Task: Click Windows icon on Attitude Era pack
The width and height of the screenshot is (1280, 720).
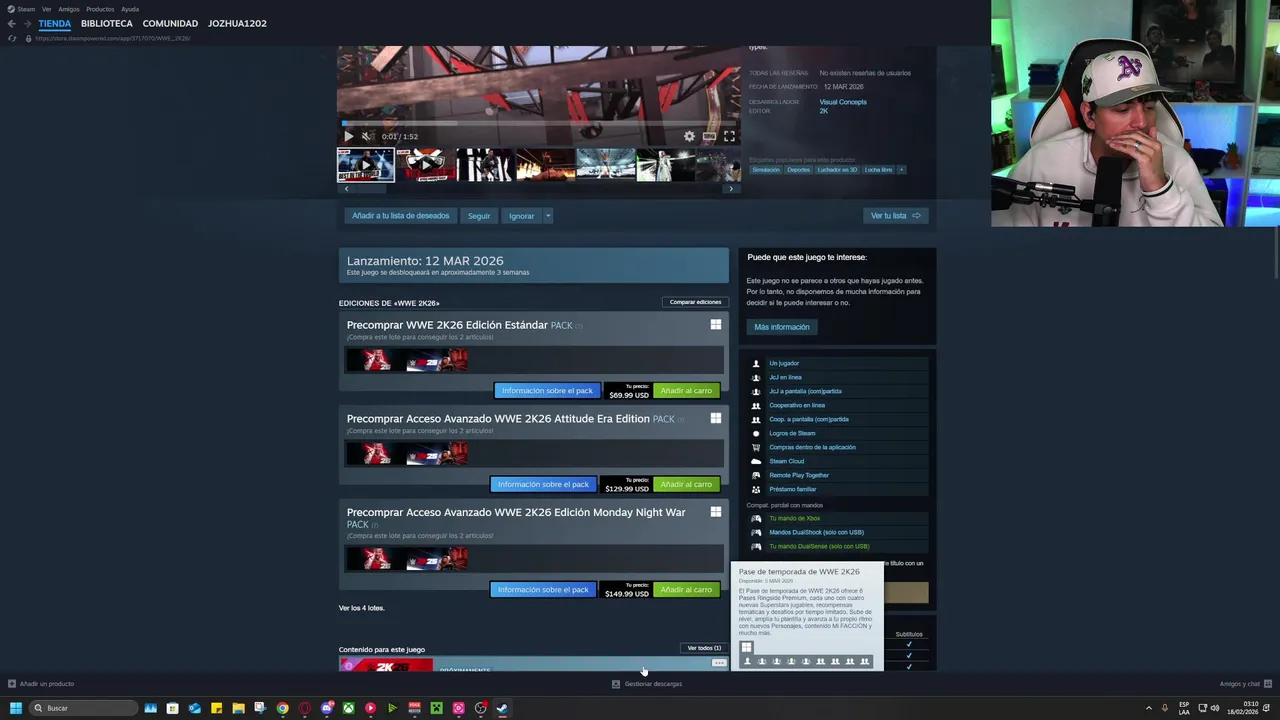Action: (x=716, y=418)
